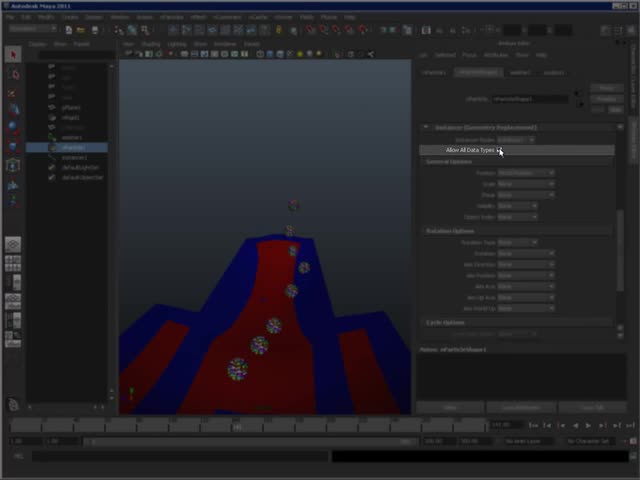640x480 pixels.
Task: Click the Presets button beside node name
Action: coord(607,99)
